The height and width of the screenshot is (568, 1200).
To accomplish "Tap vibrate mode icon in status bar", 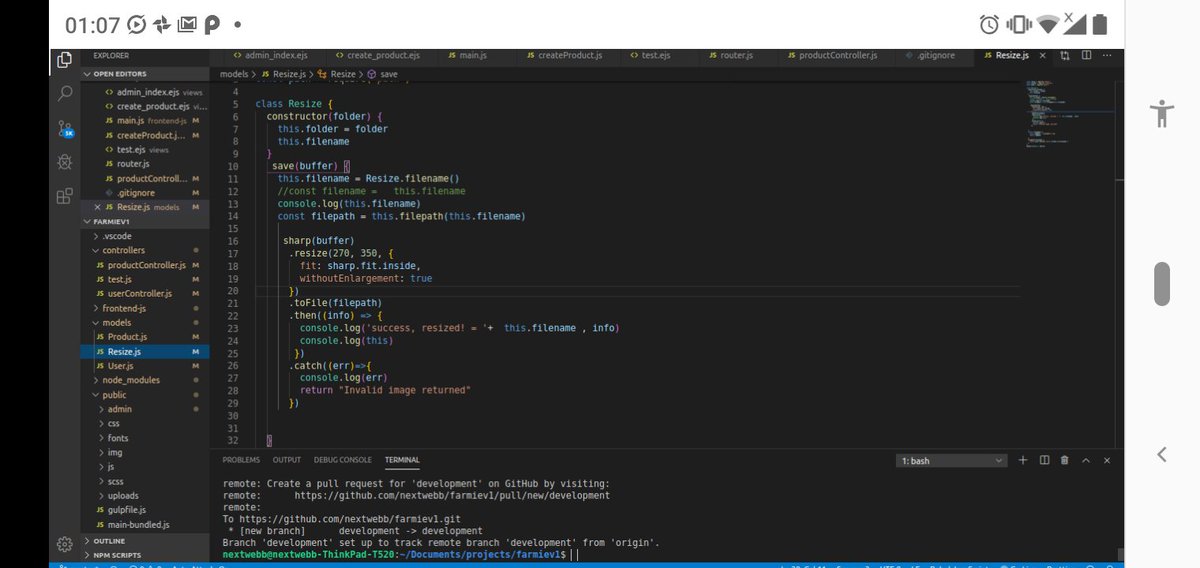I will 1019,24.
